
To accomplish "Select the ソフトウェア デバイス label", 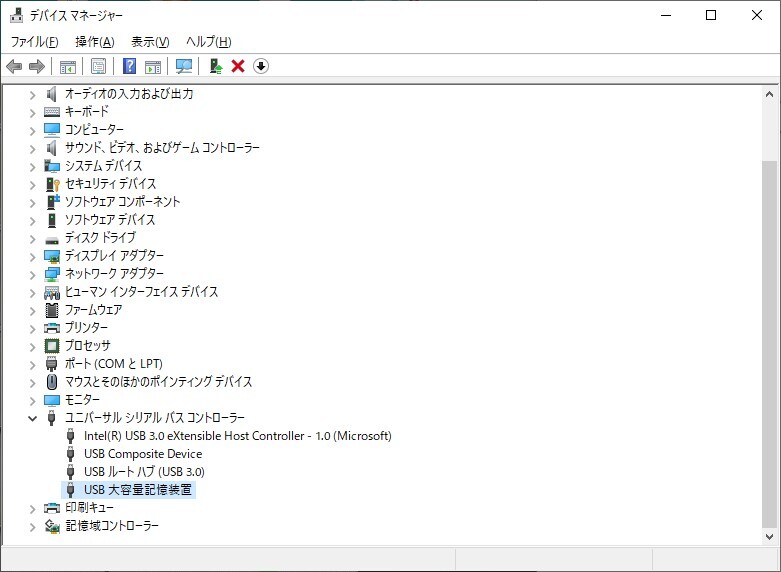I will [110, 220].
